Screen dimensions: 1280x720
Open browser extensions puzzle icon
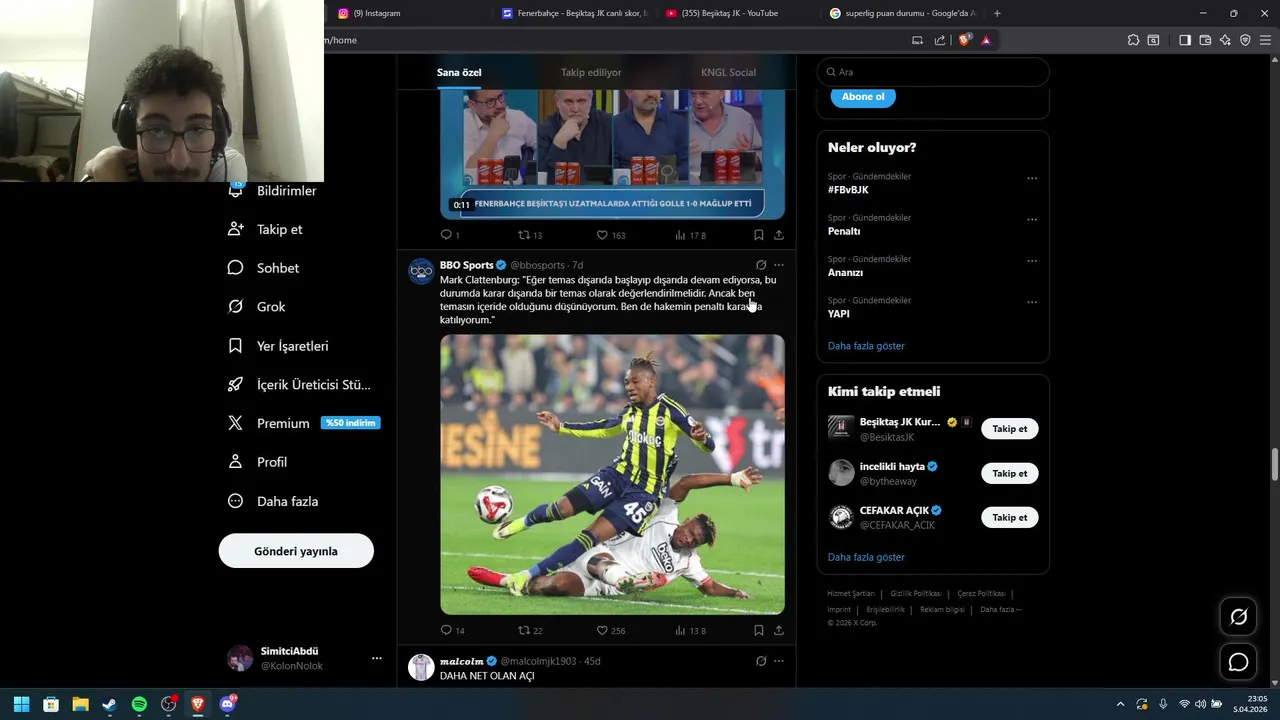point(1133,40)
